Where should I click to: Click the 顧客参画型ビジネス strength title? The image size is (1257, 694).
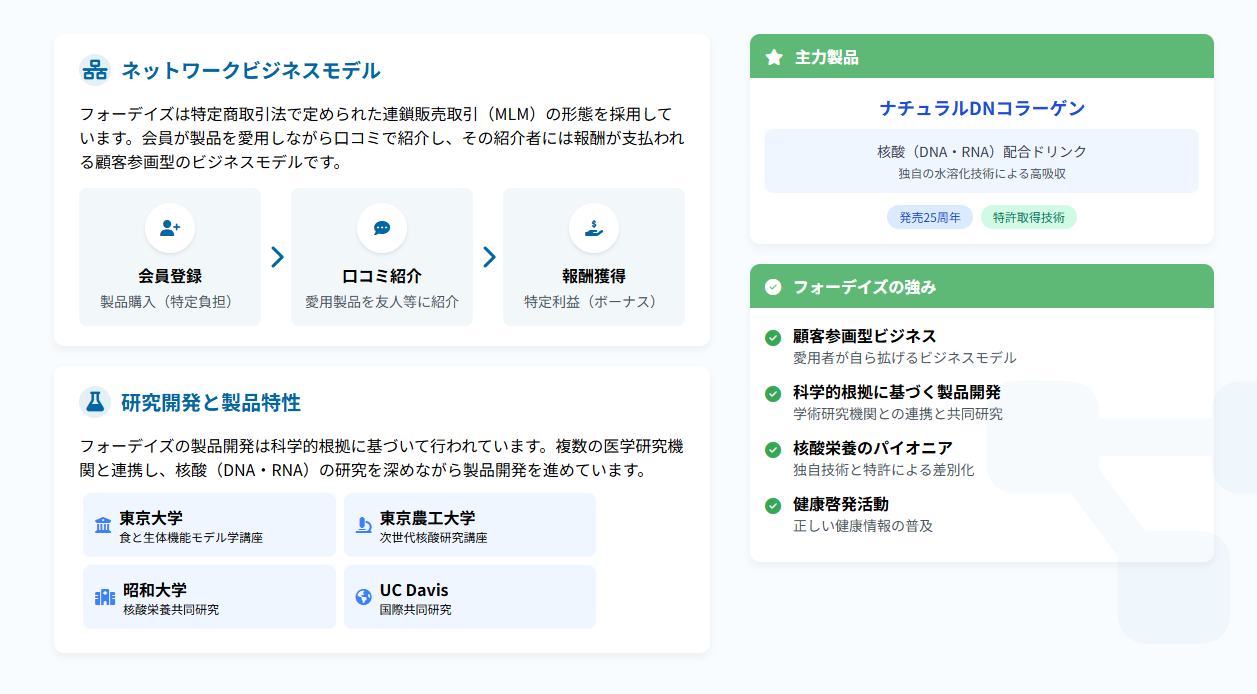click(865, 336)
